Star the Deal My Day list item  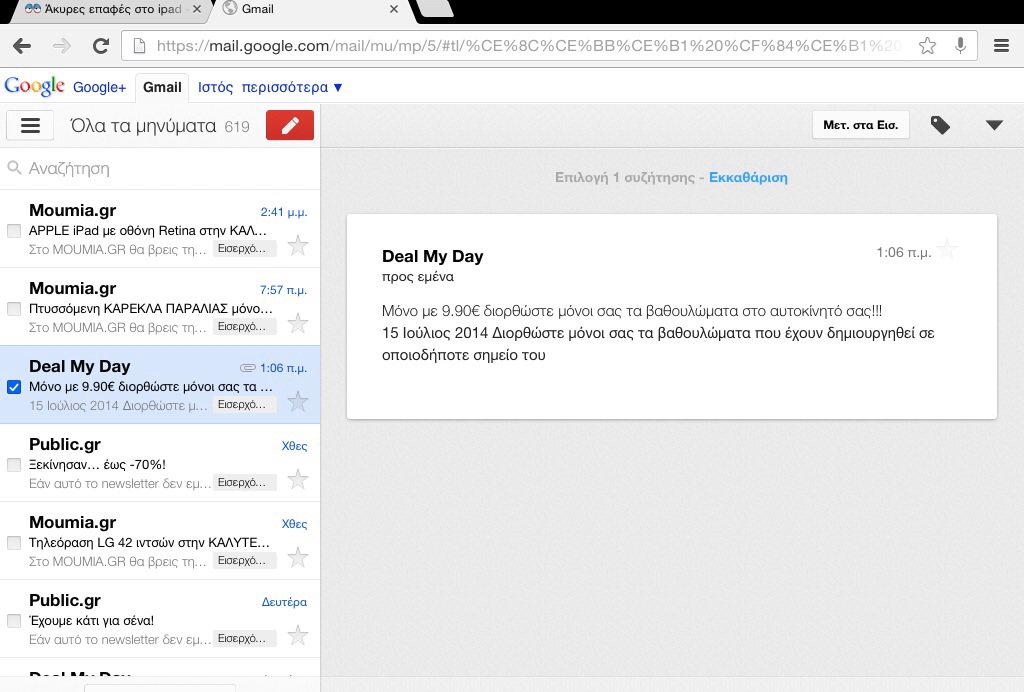[x=298, y=401]
